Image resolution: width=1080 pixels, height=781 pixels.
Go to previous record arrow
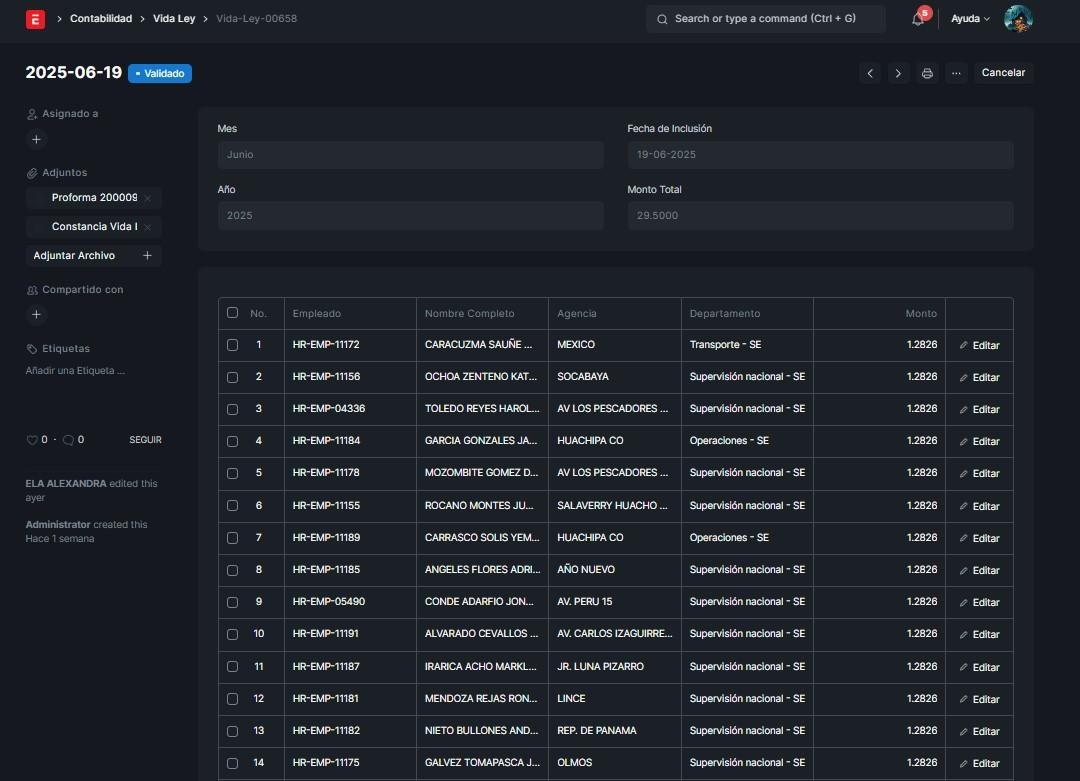pos(870,73)
